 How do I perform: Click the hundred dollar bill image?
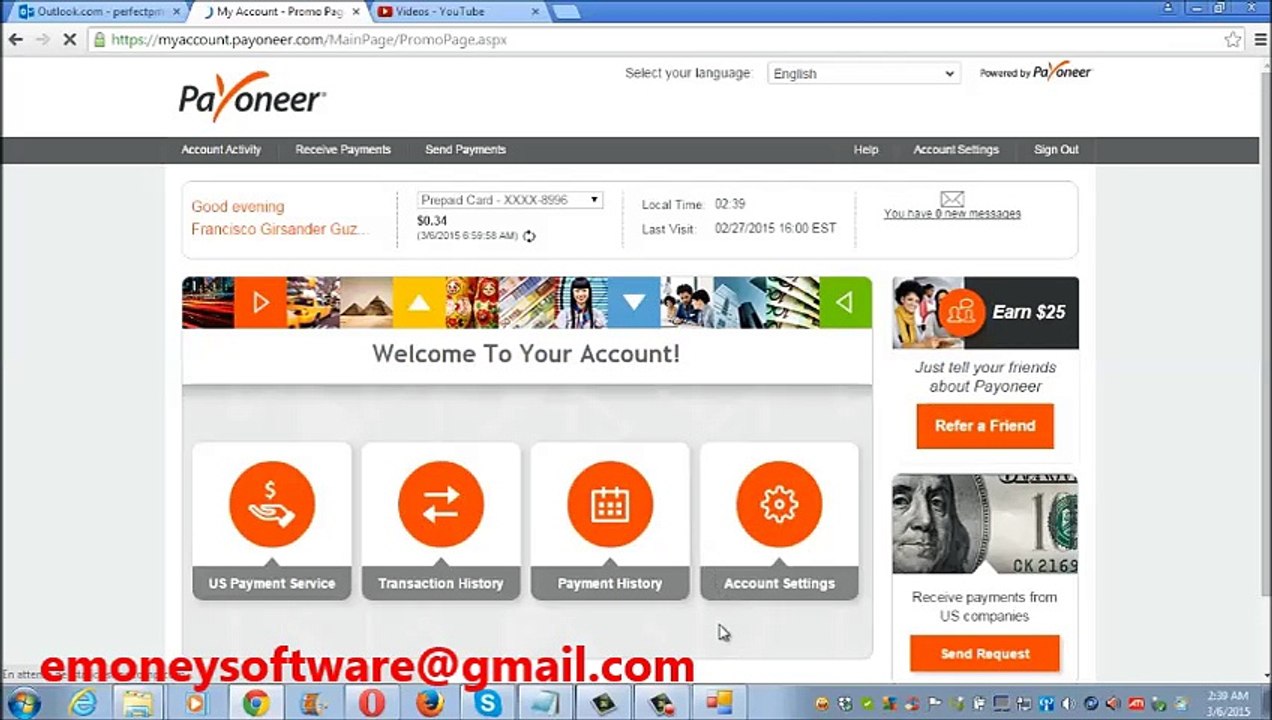(x=985, y=525)
